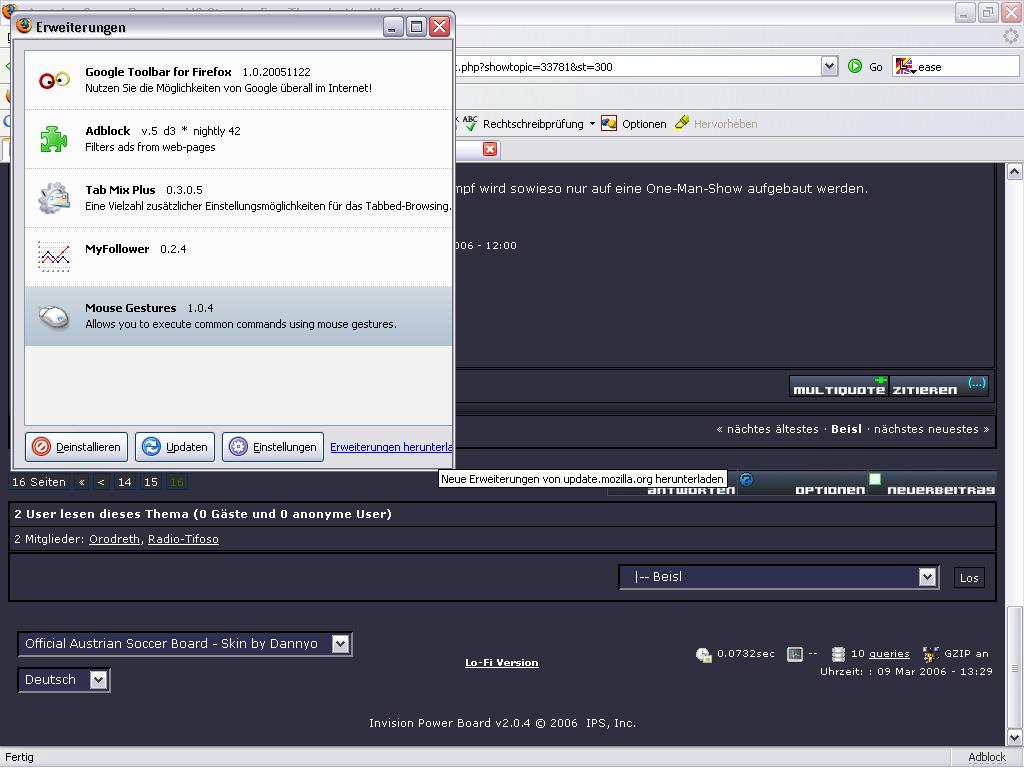
Task: Click the Optionen toolbar icon
Action: tap(609, 123)
